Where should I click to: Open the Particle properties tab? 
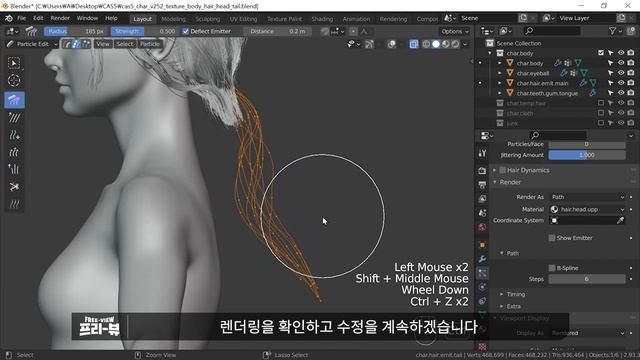[x=482, y=273]
